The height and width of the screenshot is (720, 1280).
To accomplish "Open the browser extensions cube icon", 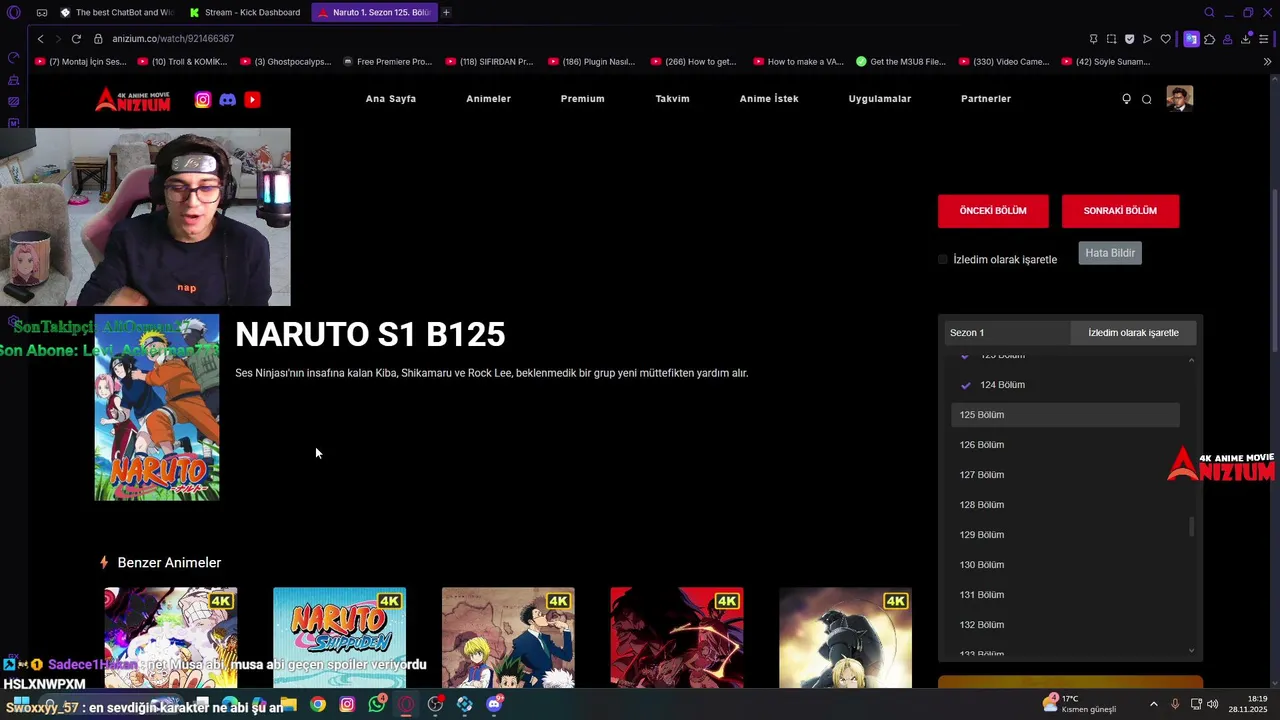I will point(1209,39).
